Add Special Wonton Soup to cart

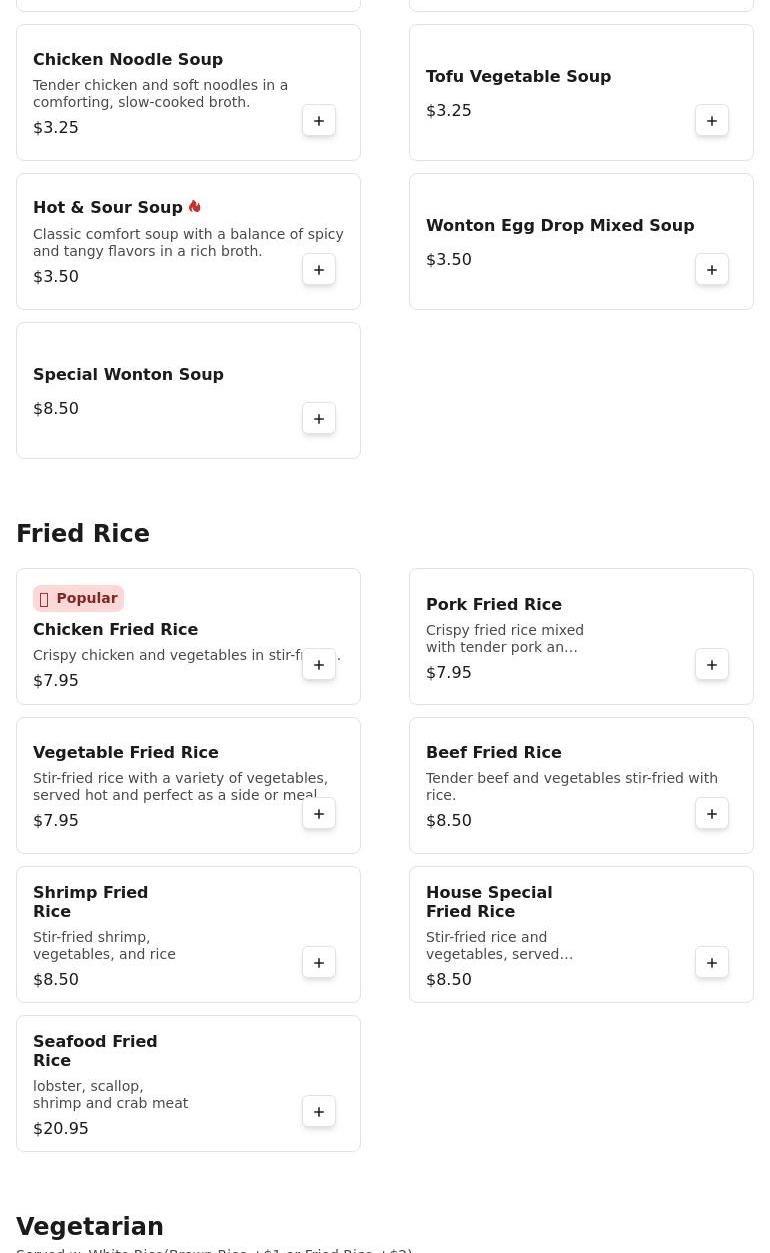pyautogui.click(x=319, y=419)
